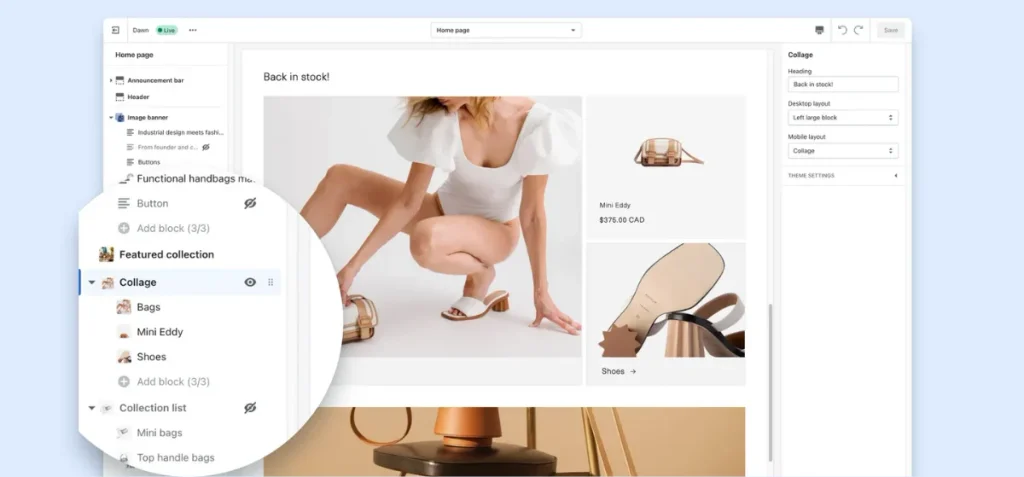Click the Live status badge

(166, 30)
